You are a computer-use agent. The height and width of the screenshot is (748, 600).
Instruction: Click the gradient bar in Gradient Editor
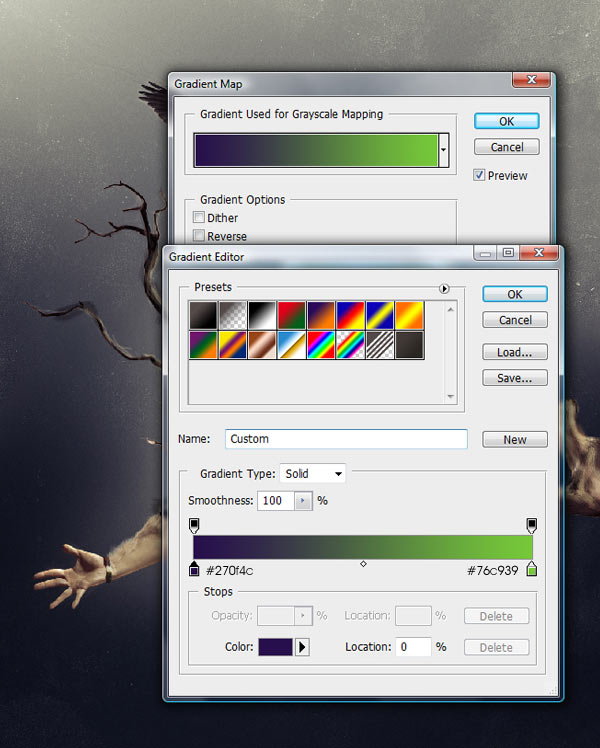(363, 547)
